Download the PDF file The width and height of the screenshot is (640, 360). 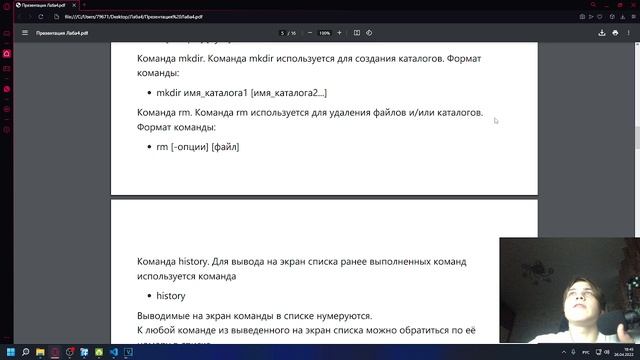(x=602, y=33)
